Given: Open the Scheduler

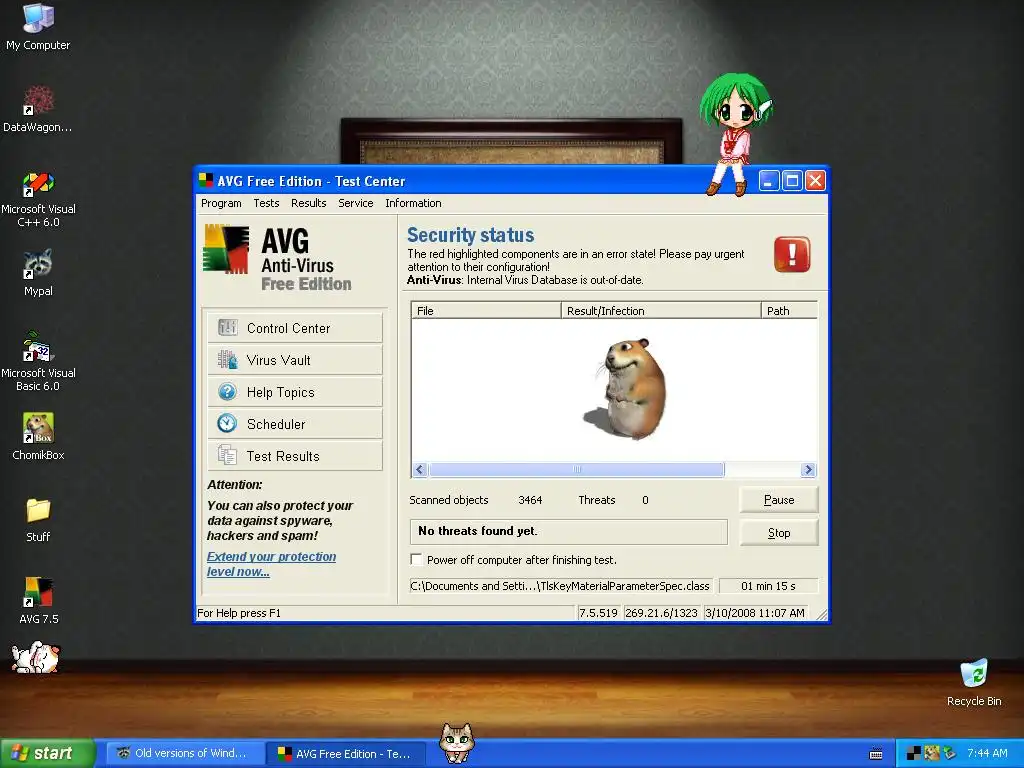Looking at the screenshot, I should click(295, 424).
